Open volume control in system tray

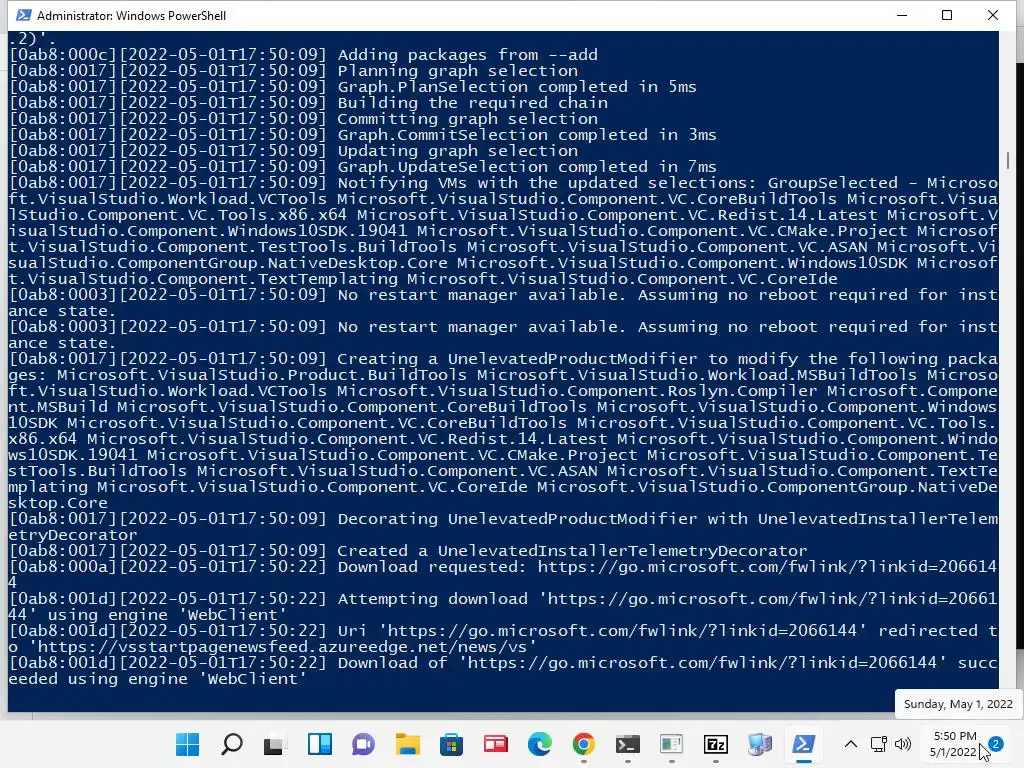point(903,744)
